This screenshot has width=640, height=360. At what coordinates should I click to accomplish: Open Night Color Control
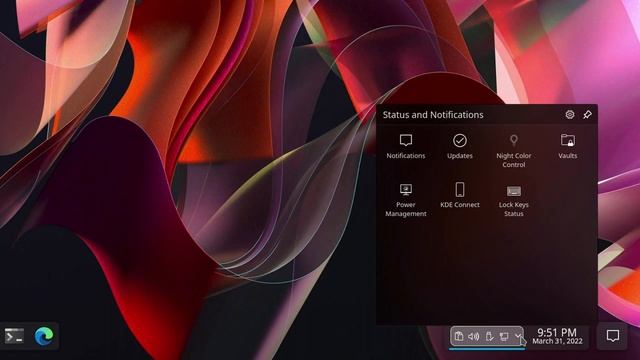pos(513,151)
